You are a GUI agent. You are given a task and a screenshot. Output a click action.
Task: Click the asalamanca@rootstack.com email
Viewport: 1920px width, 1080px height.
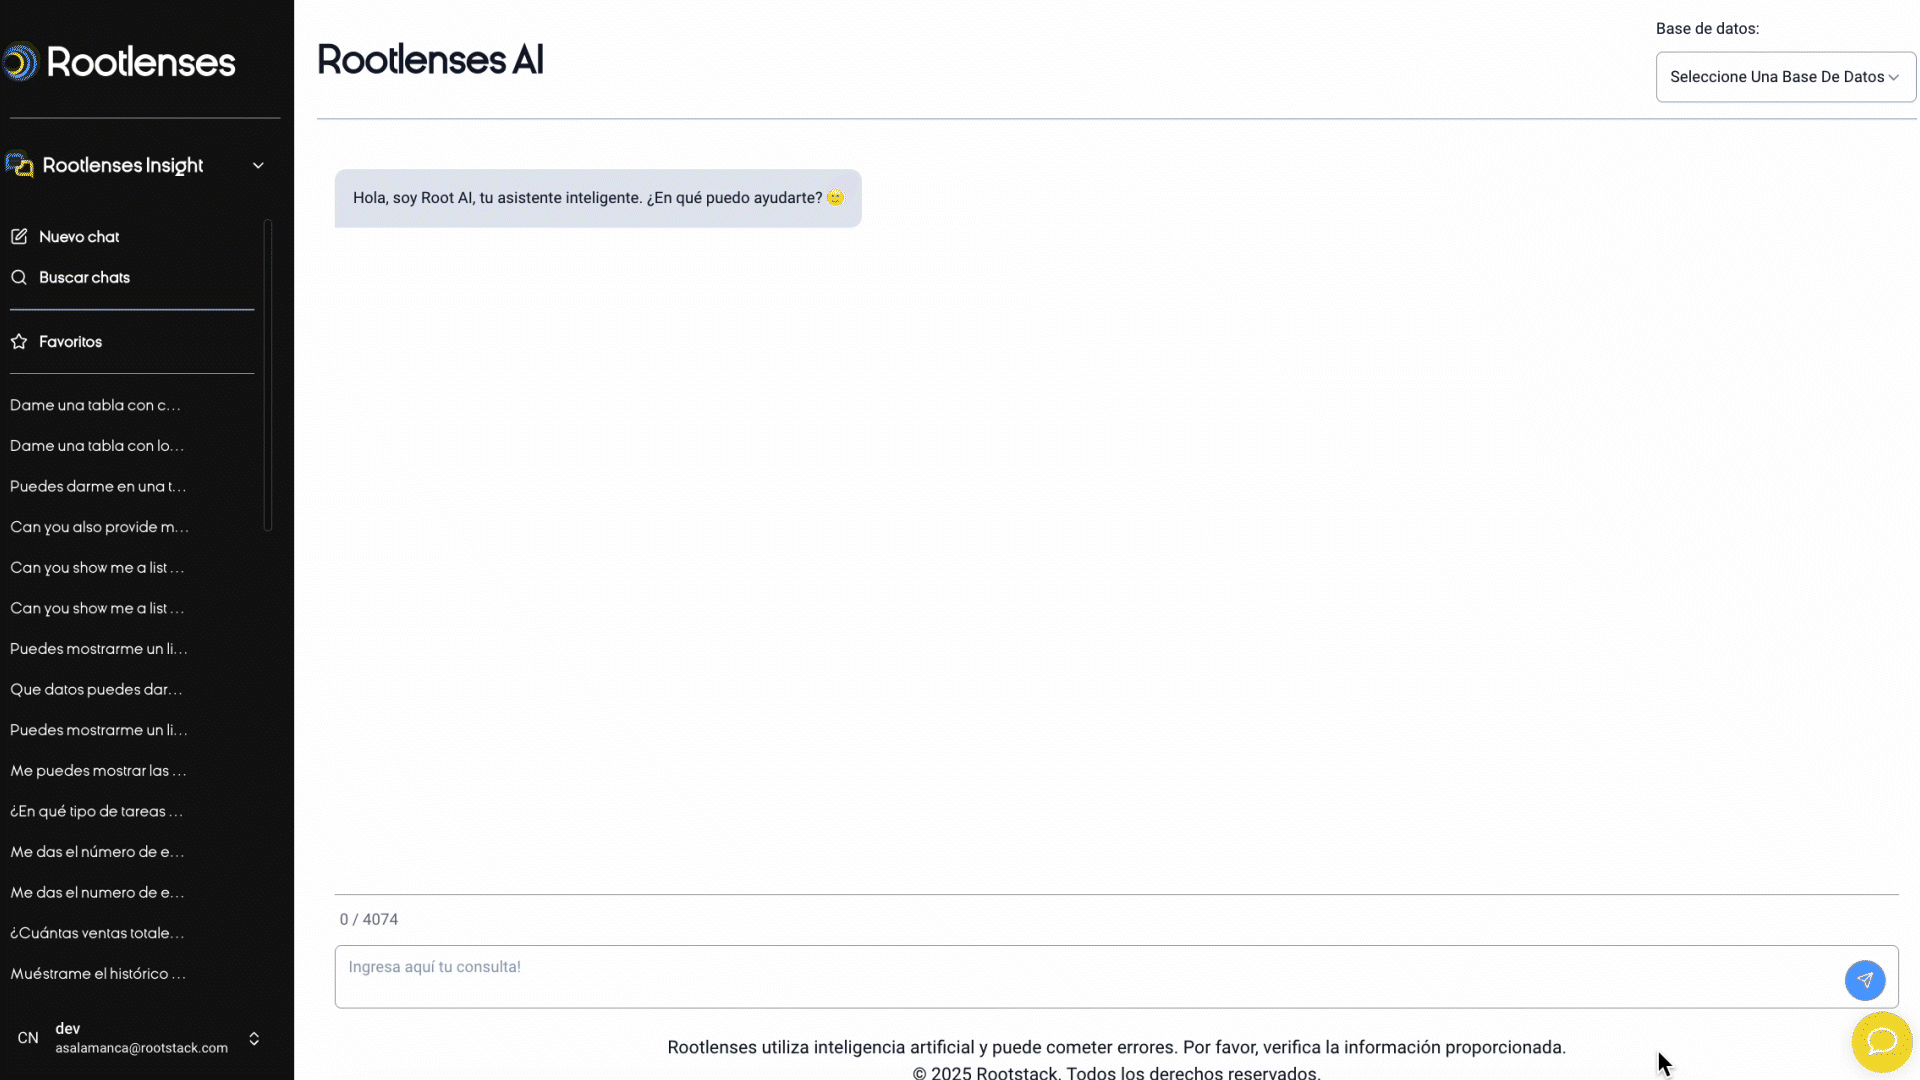click(141, 1049)
